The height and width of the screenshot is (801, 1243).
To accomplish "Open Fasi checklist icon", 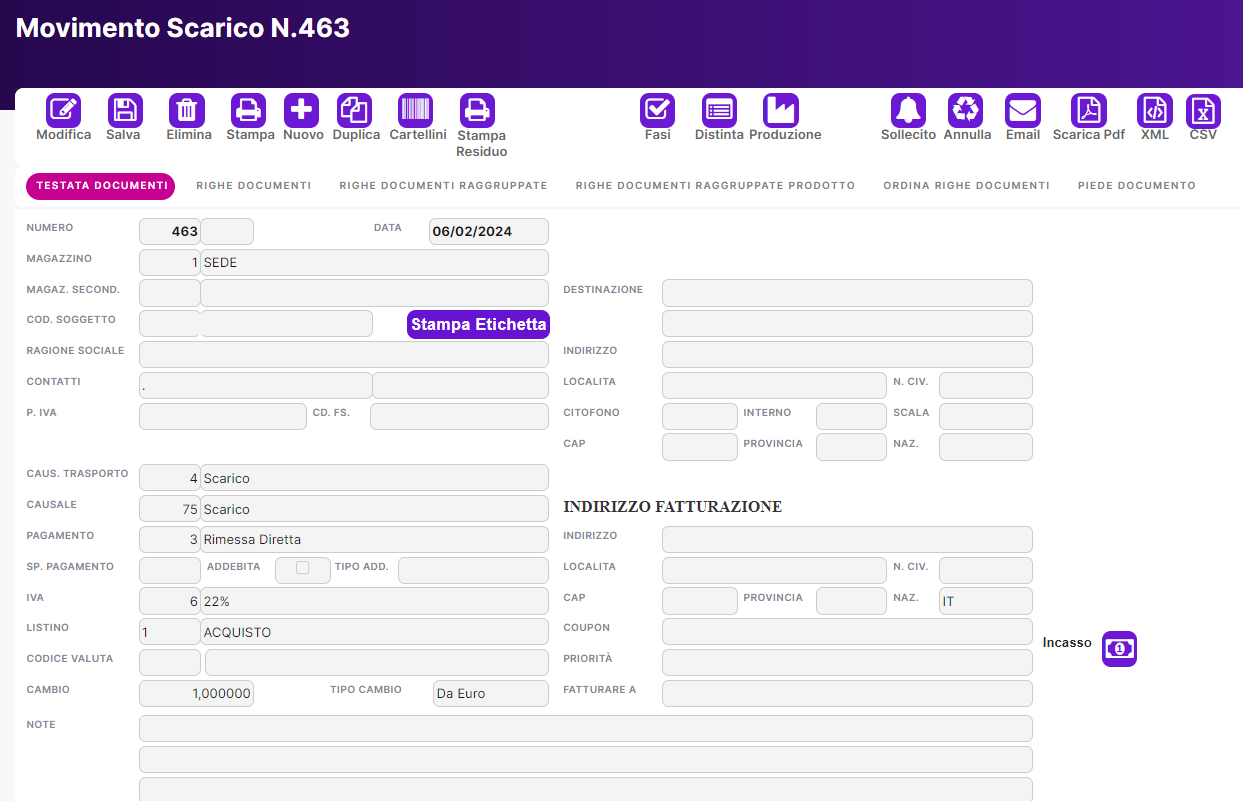I will [x=657, y=111].
